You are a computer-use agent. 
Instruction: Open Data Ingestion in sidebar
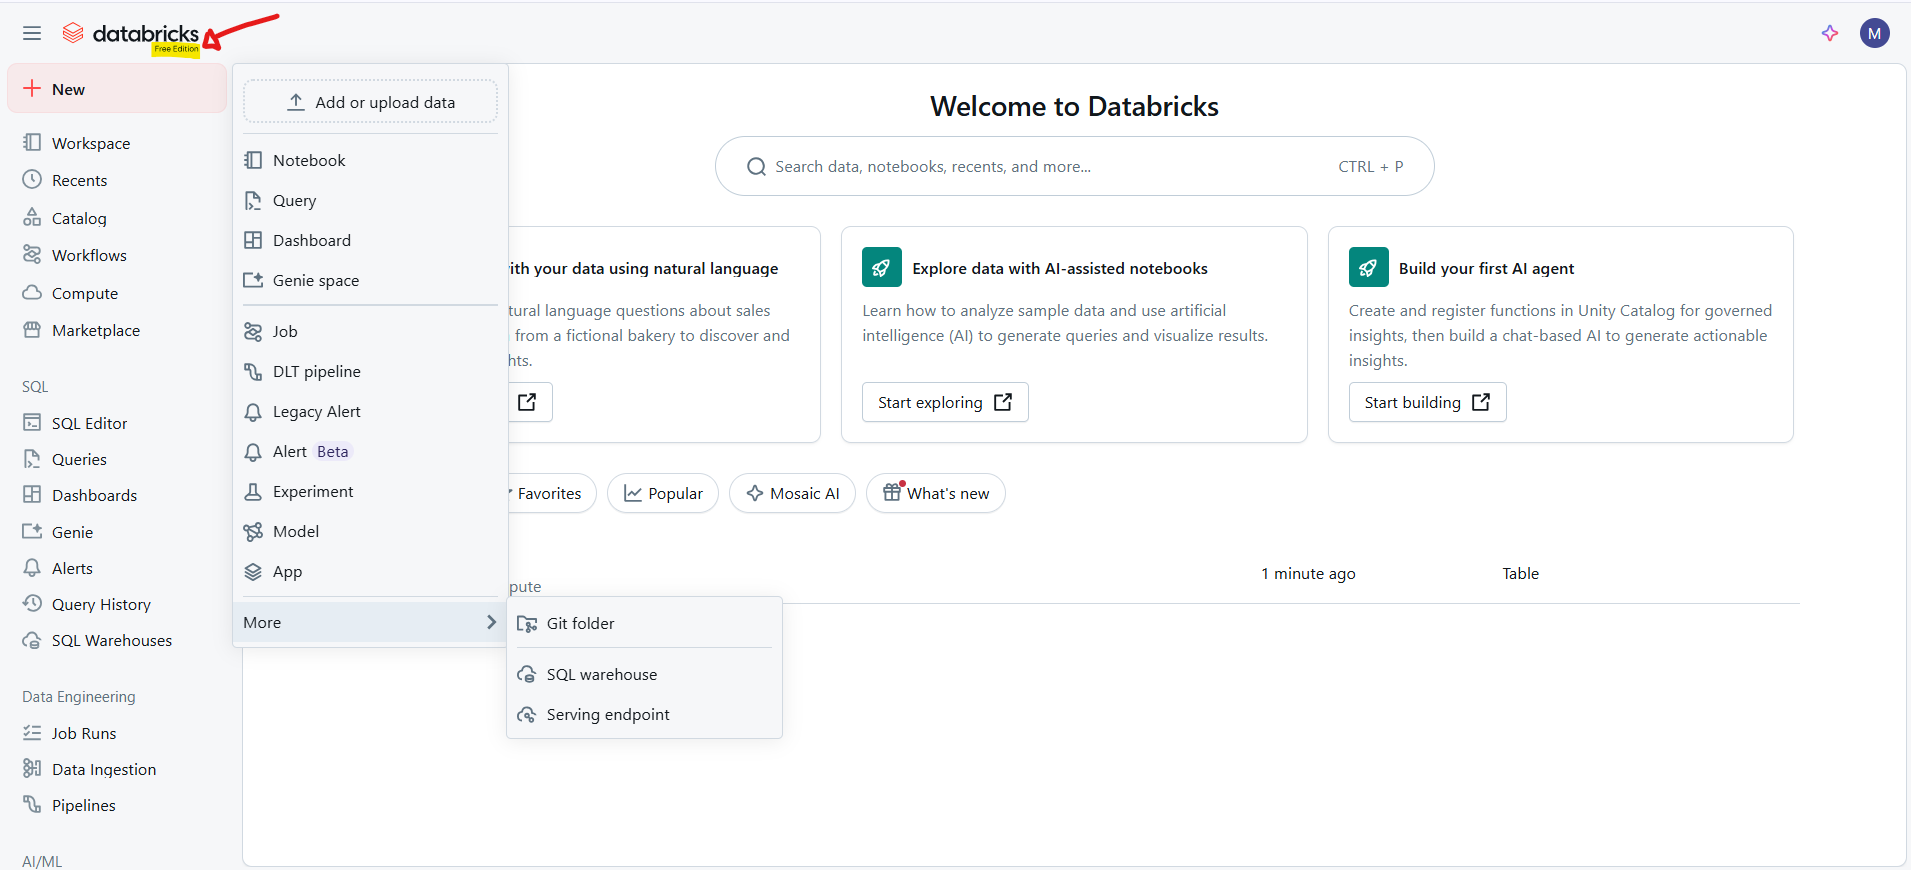coord(104,769)
